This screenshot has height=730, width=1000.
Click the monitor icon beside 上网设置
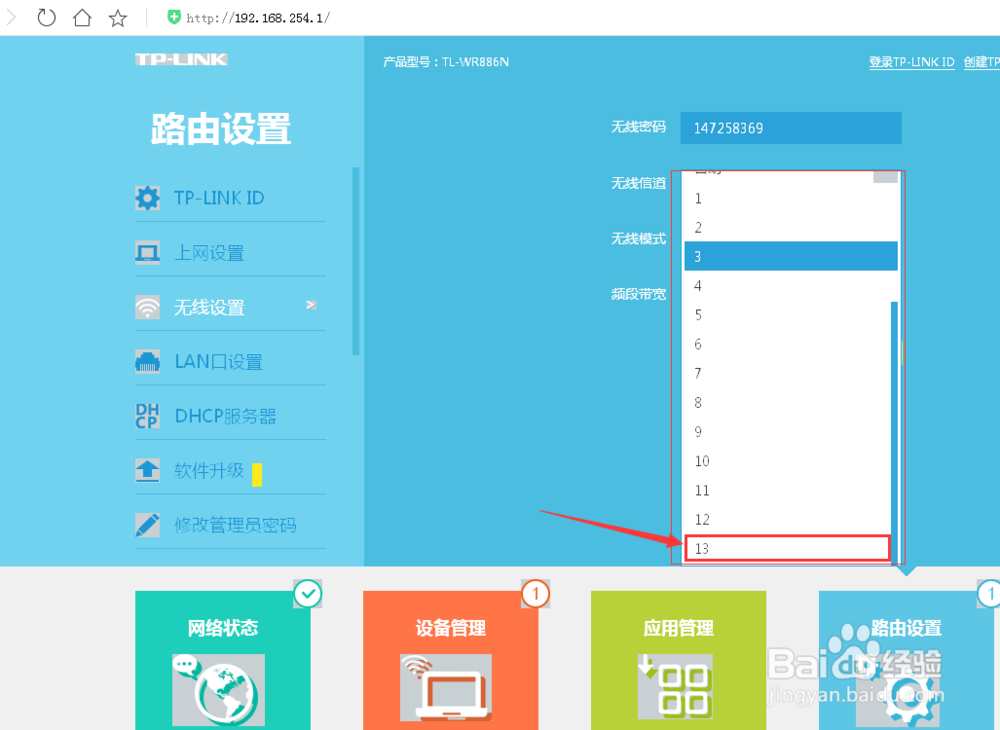[147, 253]
